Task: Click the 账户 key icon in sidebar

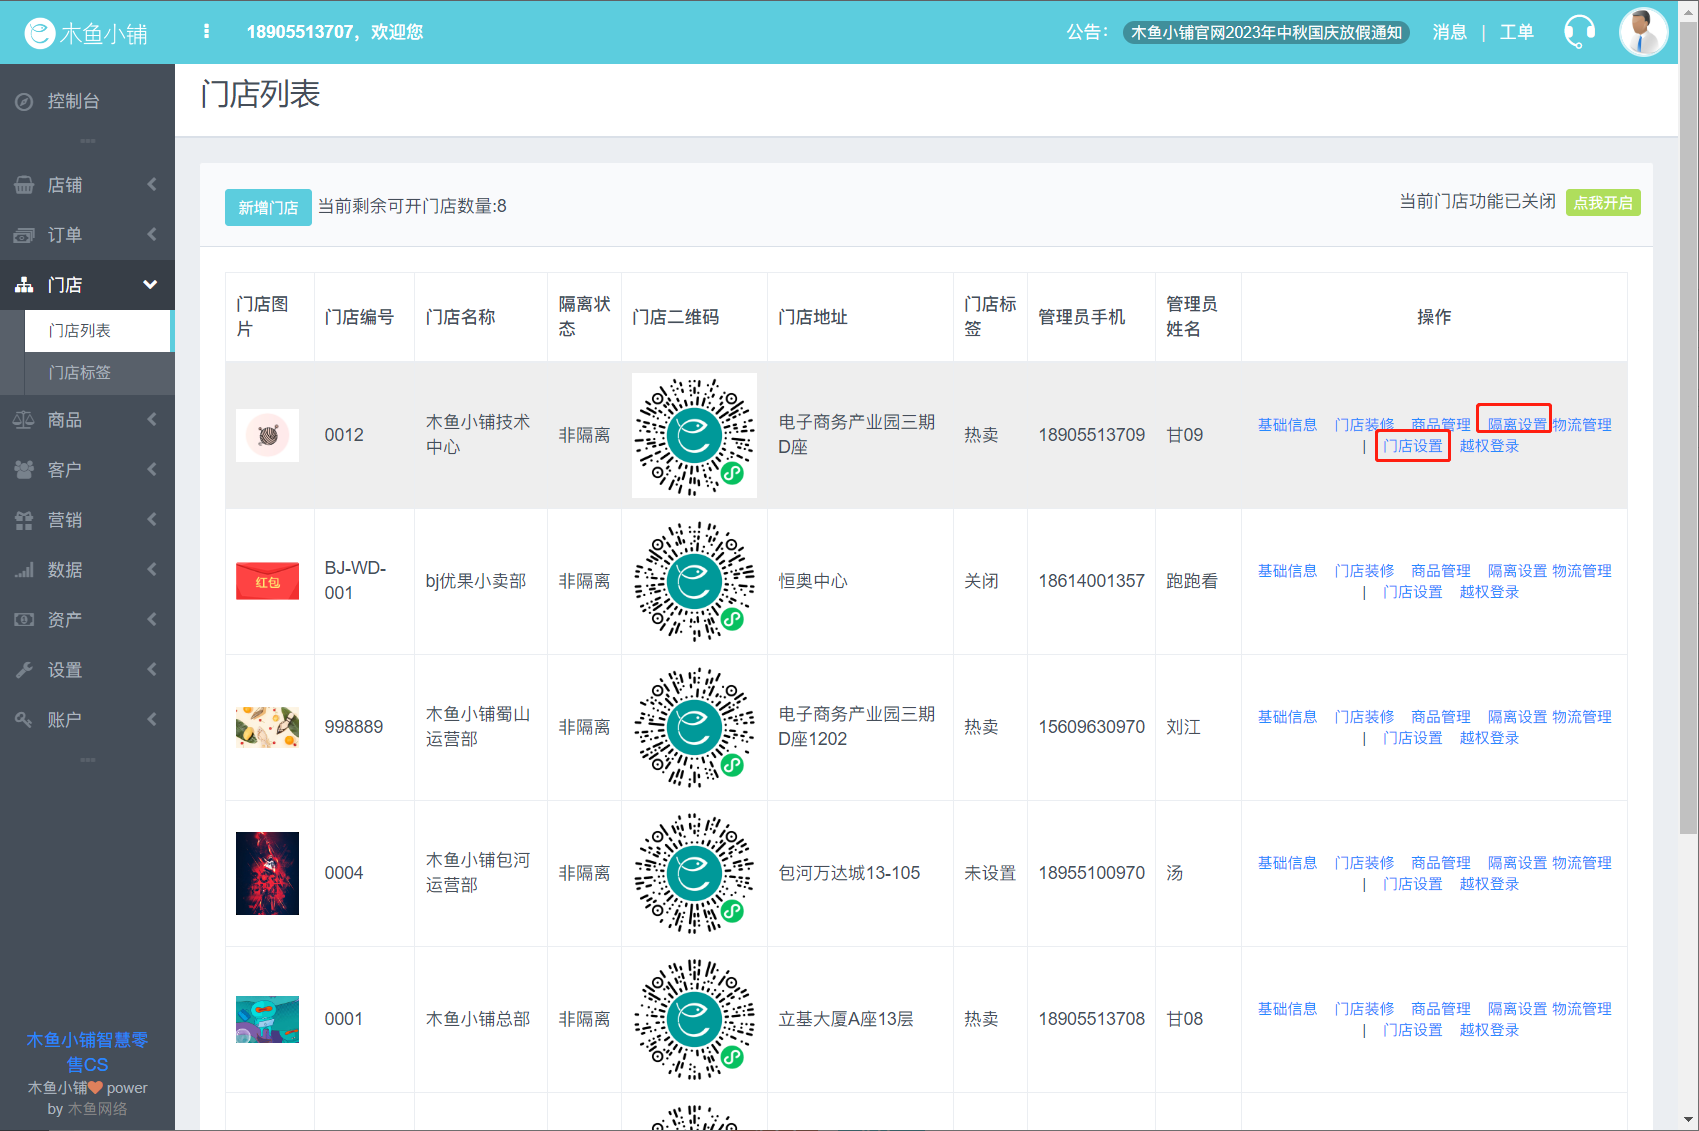Action: (x=24, y=720)
